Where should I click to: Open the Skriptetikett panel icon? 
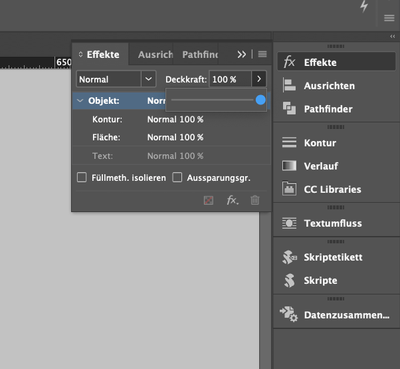tap(289, 257)
